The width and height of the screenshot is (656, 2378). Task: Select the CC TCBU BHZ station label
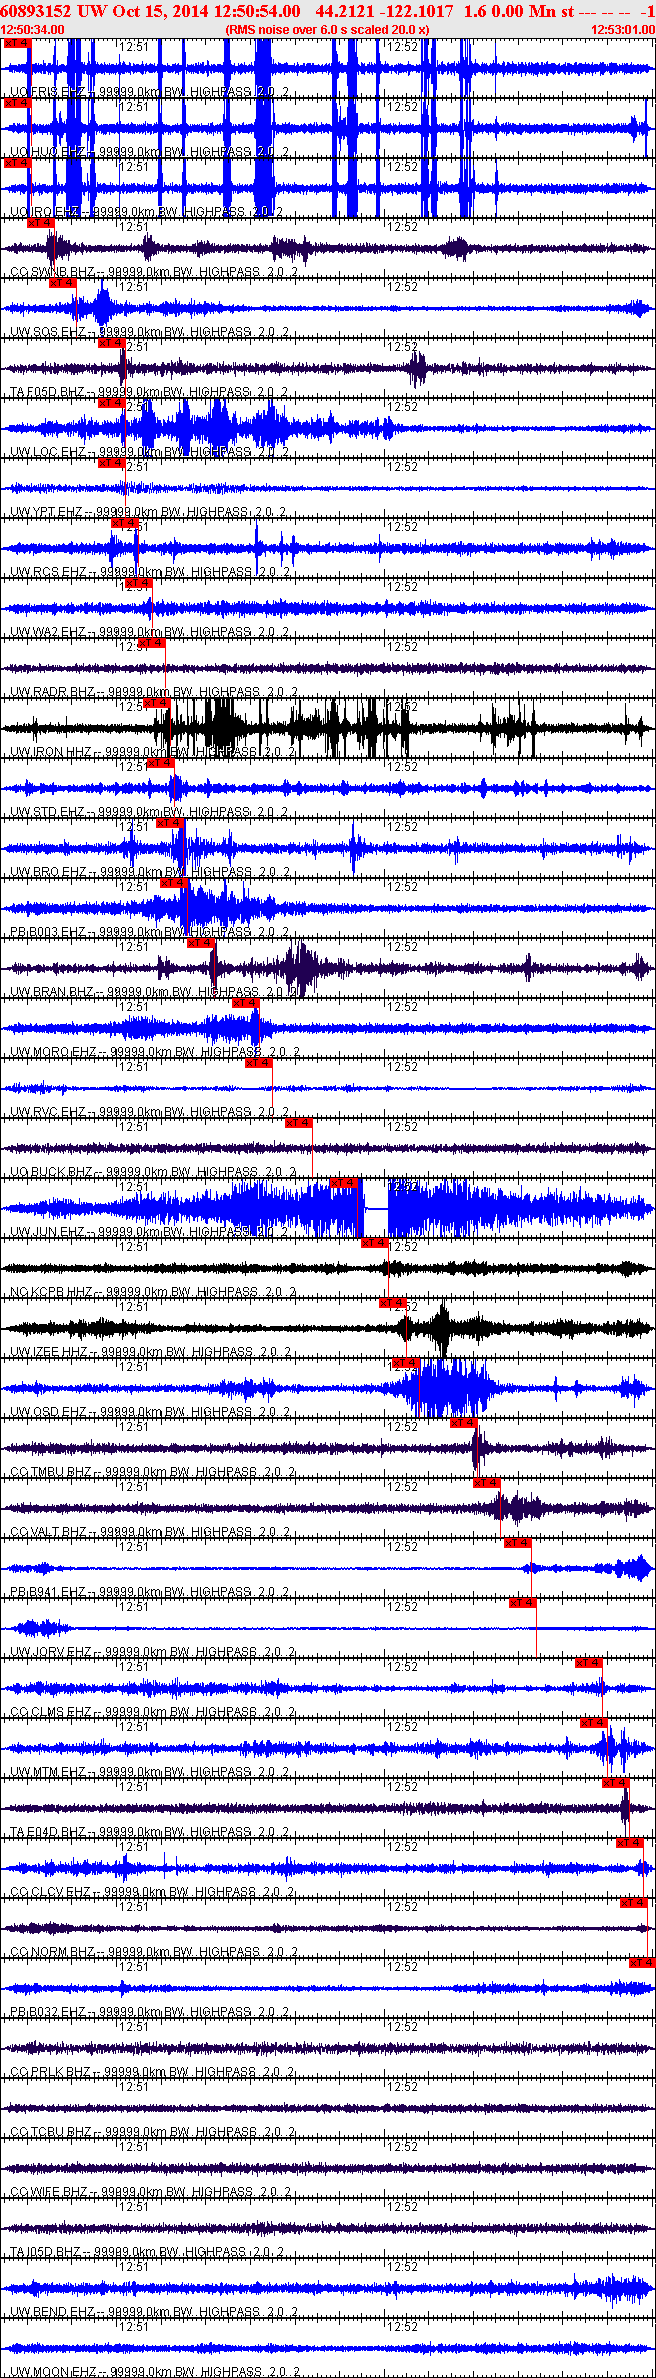153,2132
